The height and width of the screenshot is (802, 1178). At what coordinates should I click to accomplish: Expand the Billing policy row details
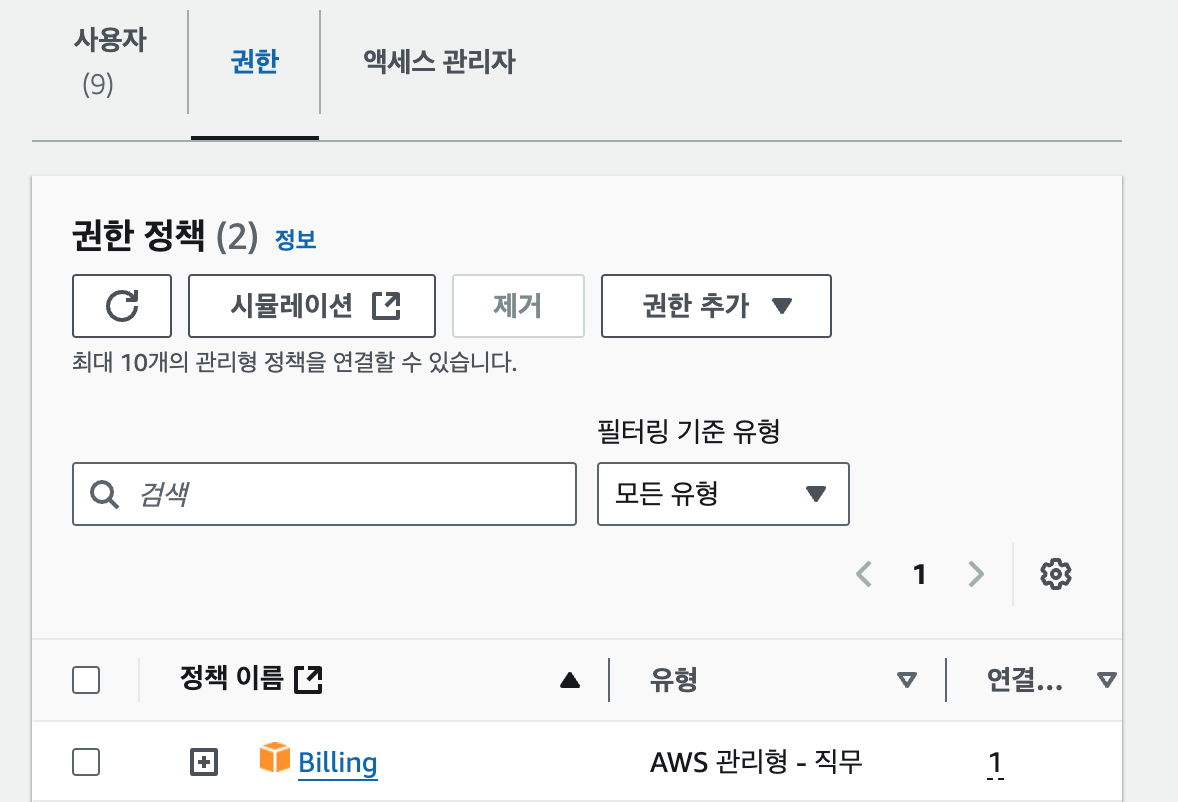coord(204,763)
